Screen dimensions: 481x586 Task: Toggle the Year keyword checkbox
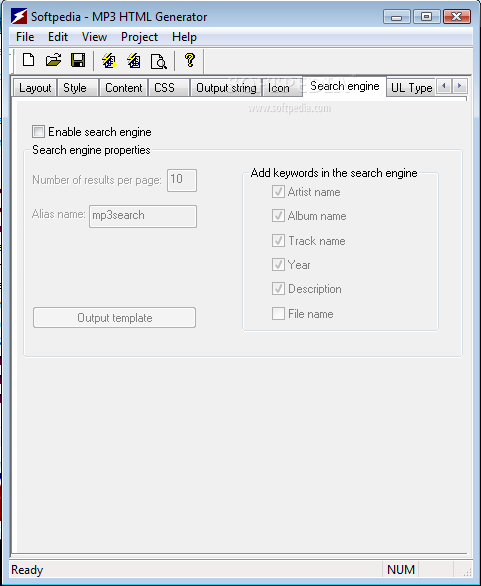[278, 265]
